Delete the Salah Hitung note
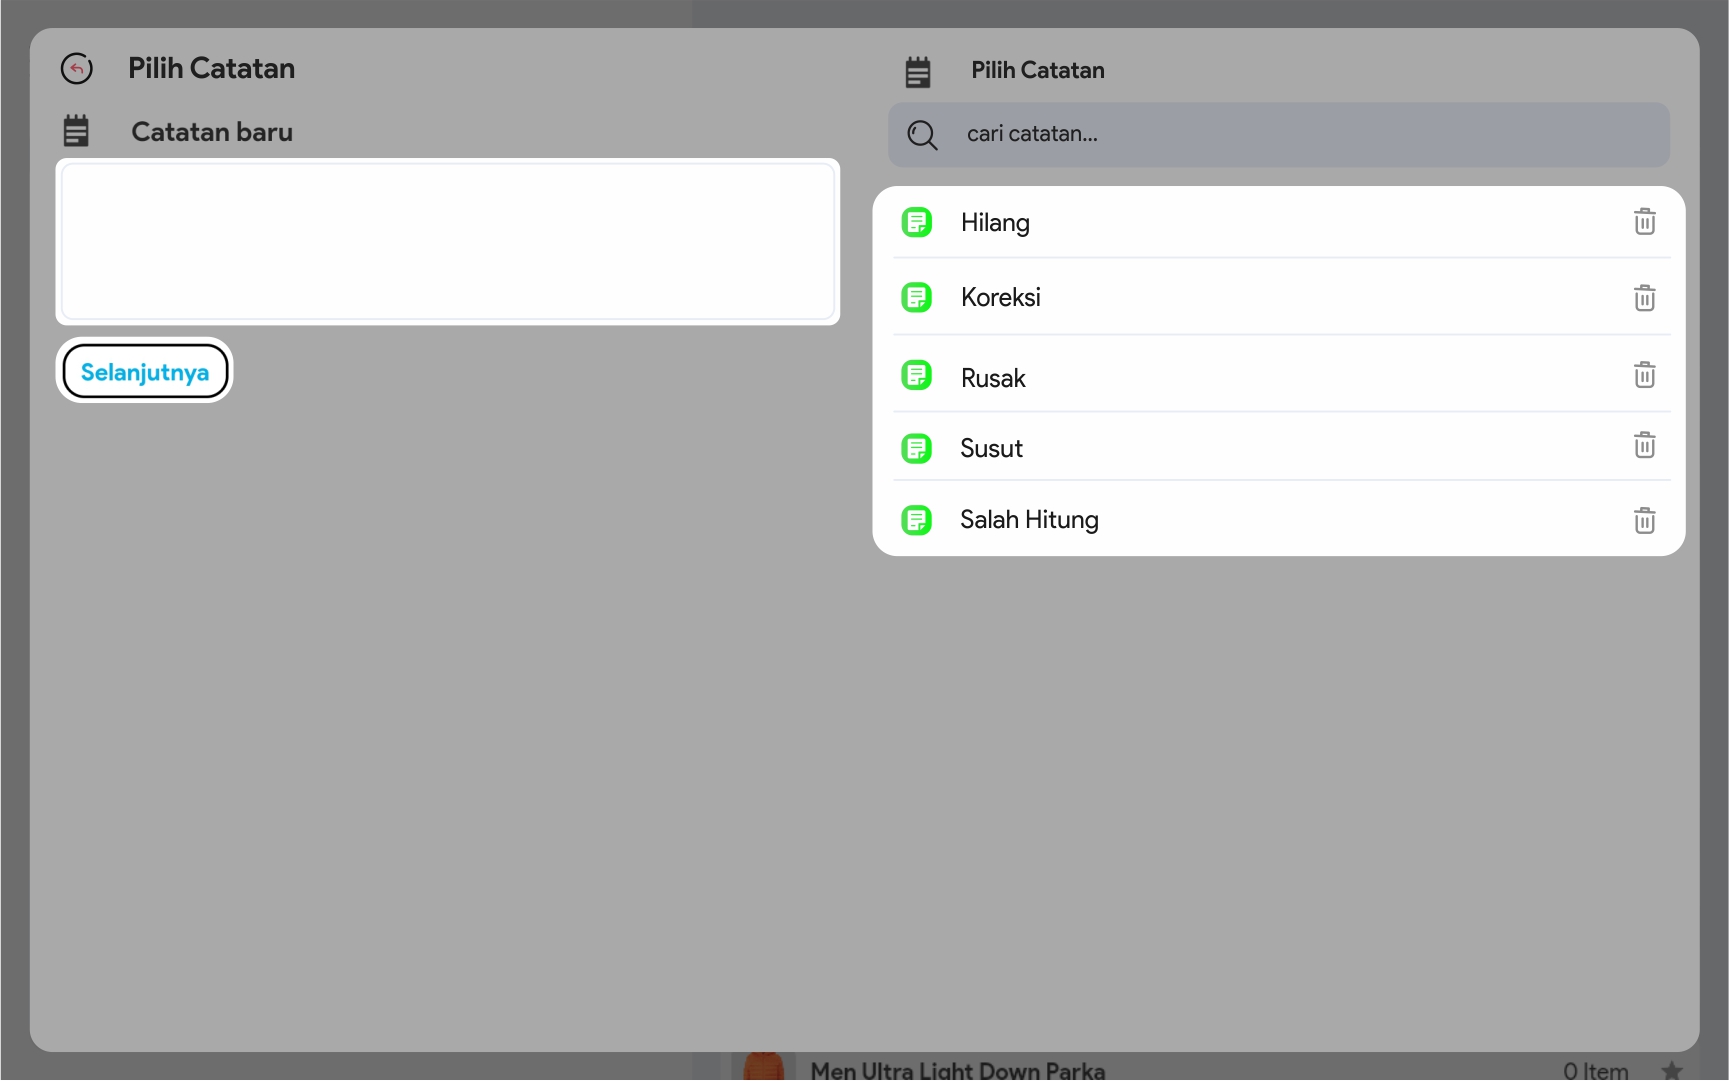 tap(1644, 520)
